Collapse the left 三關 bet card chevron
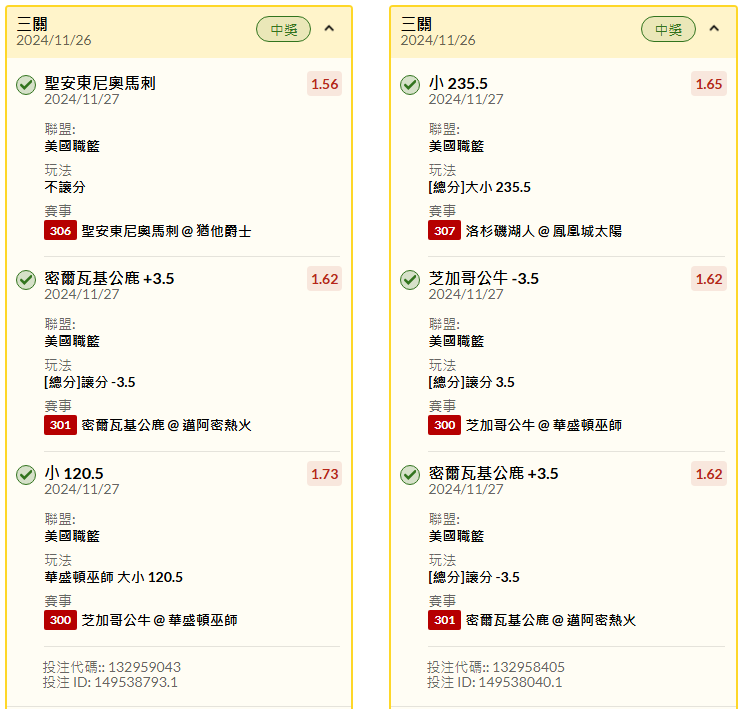Image resolution: width=738 pixels, height=709 pixels. click(329, 28)
